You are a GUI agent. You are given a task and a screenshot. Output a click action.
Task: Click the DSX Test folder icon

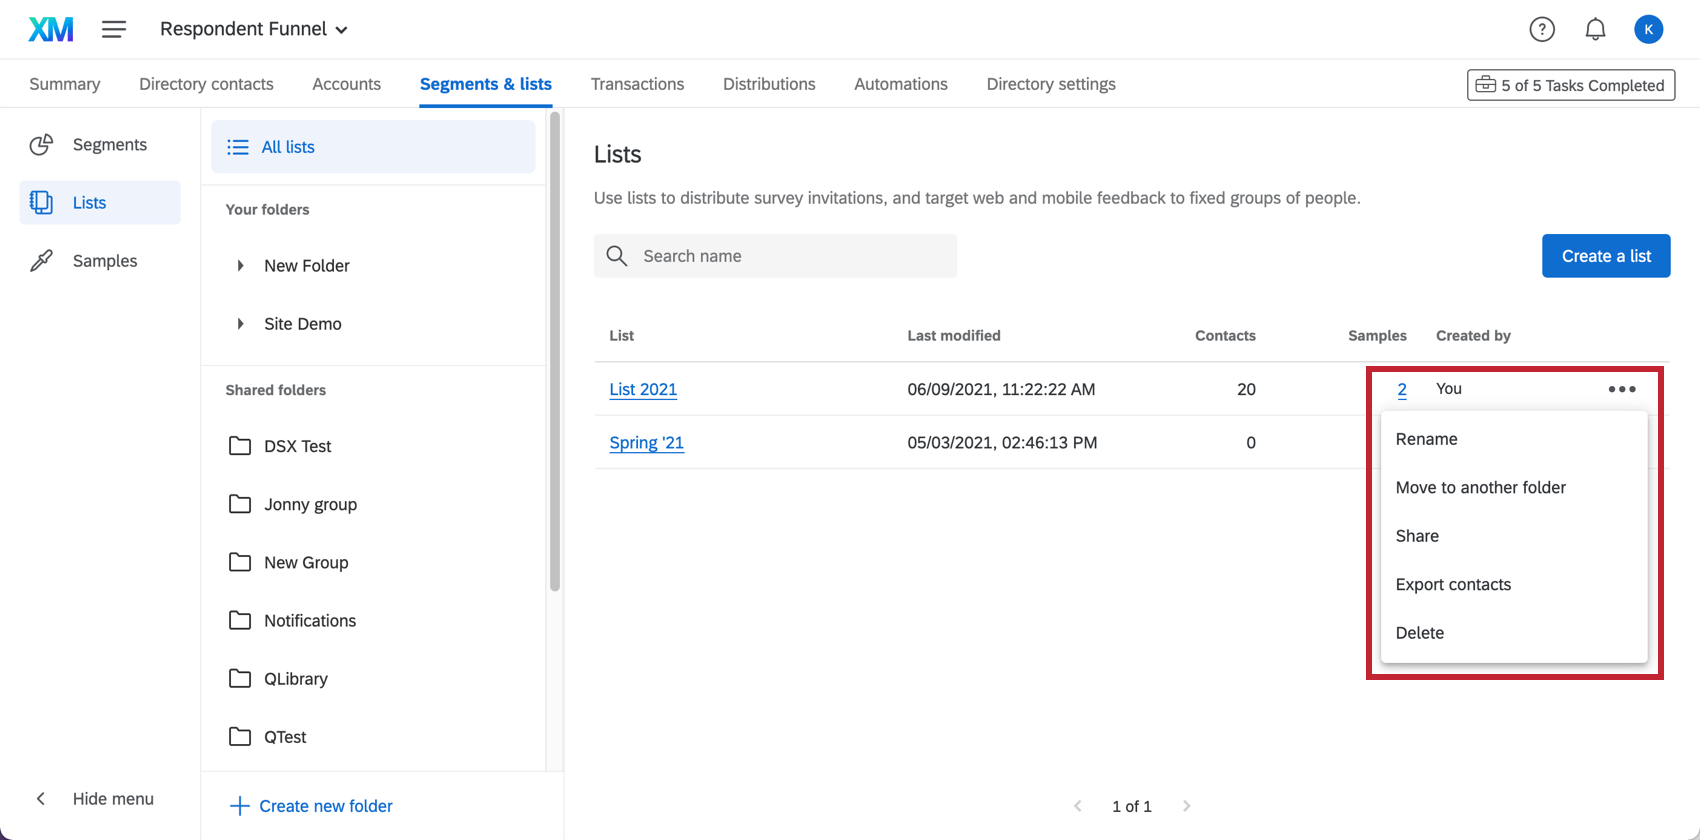(x=240, y=446)
